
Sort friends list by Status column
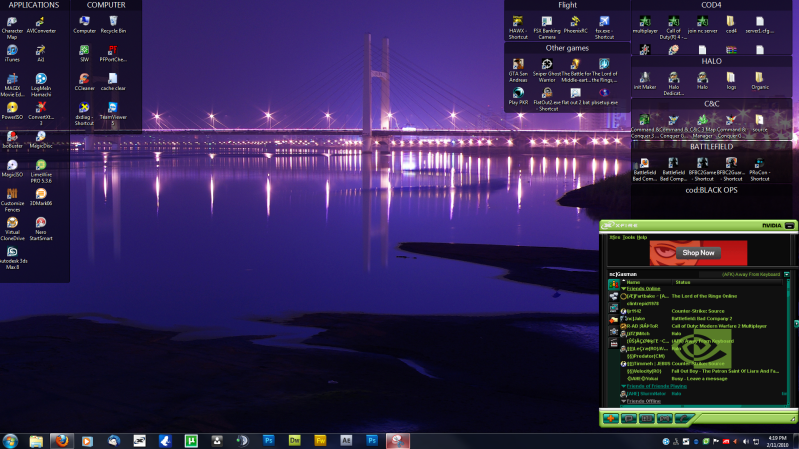727,282
